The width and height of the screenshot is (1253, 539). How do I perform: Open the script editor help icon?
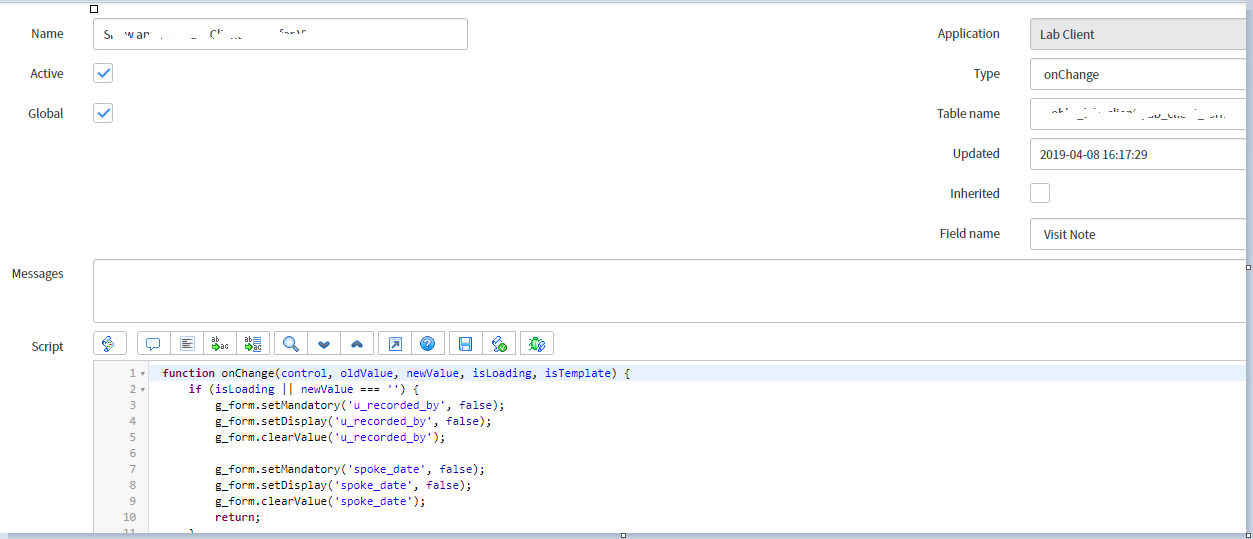(428, 344)
